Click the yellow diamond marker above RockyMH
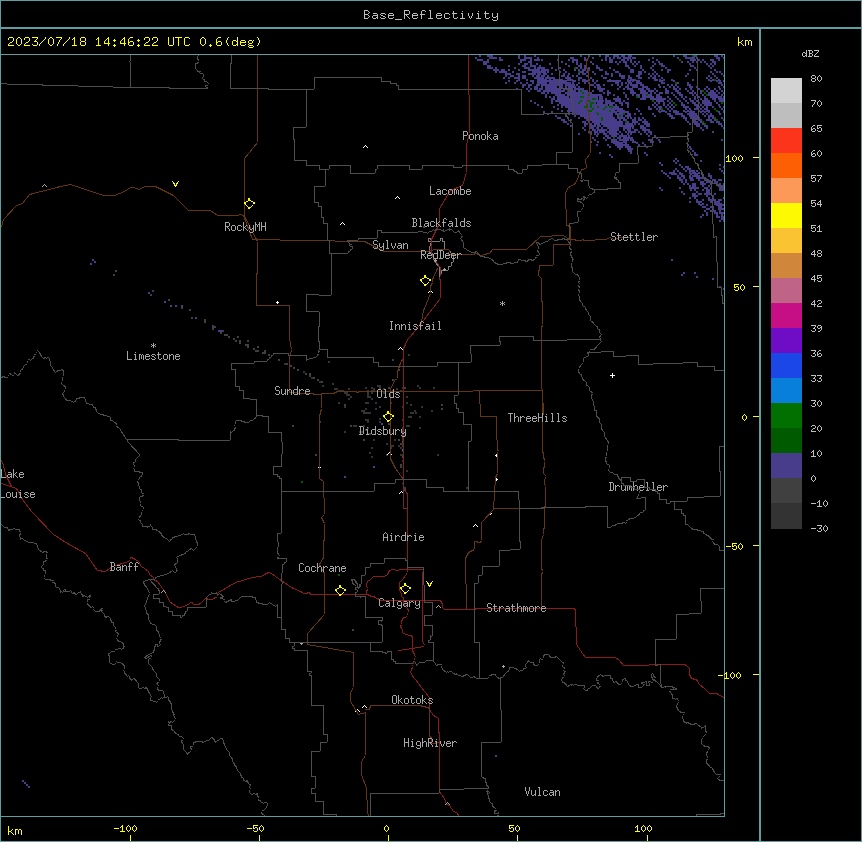Image resolution: width=862 pixels, height=842 pixels. pyautogui.click(x=250, y=204)
